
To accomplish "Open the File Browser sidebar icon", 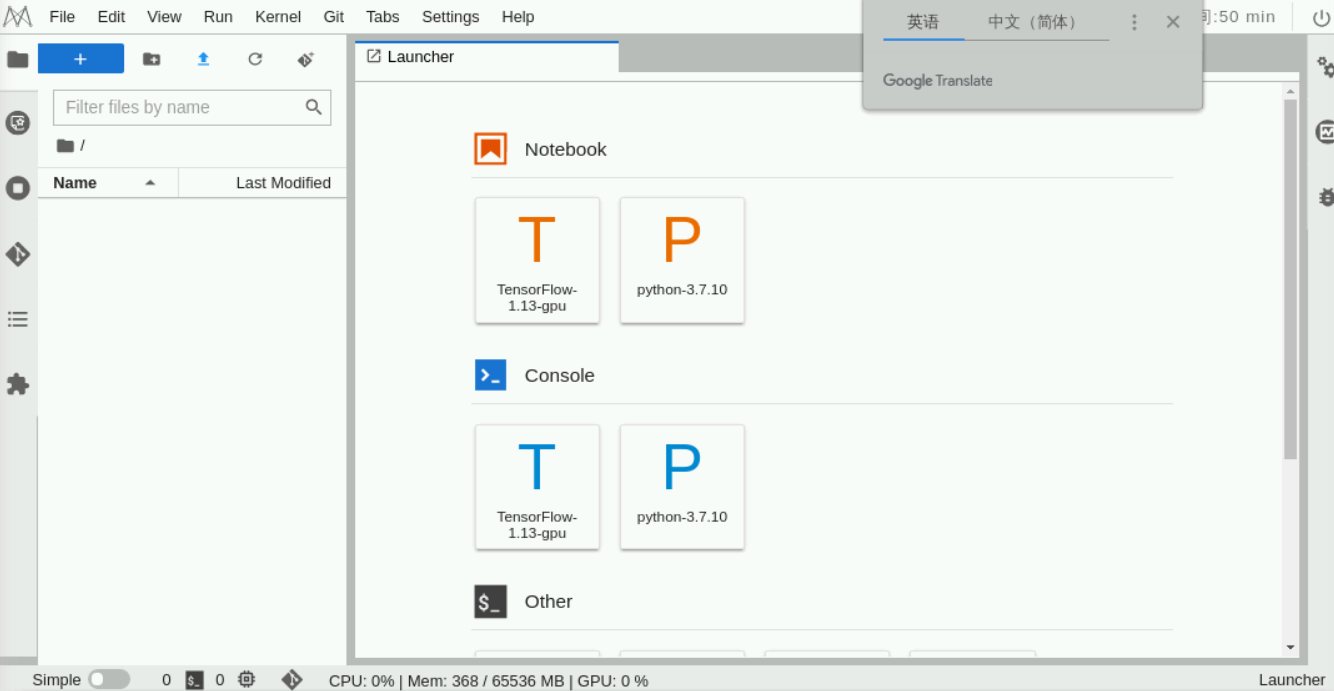I will [18, 59].
